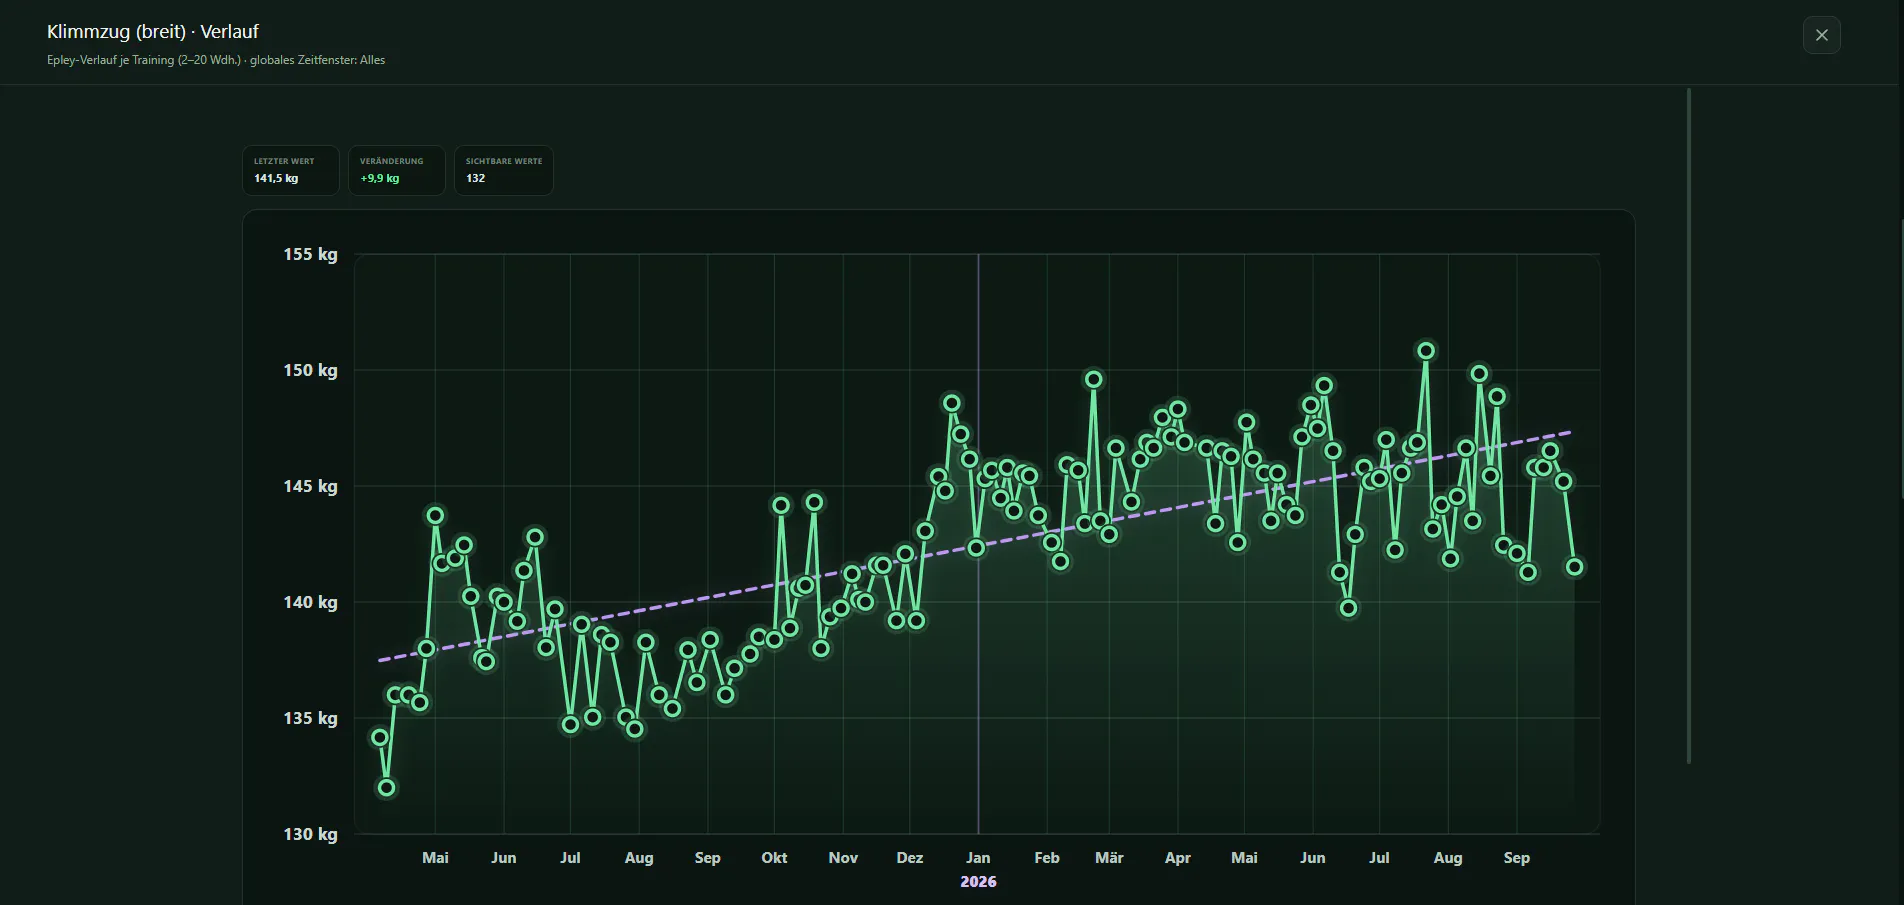Click the highest data point near 151 kg

point(1426,351)
